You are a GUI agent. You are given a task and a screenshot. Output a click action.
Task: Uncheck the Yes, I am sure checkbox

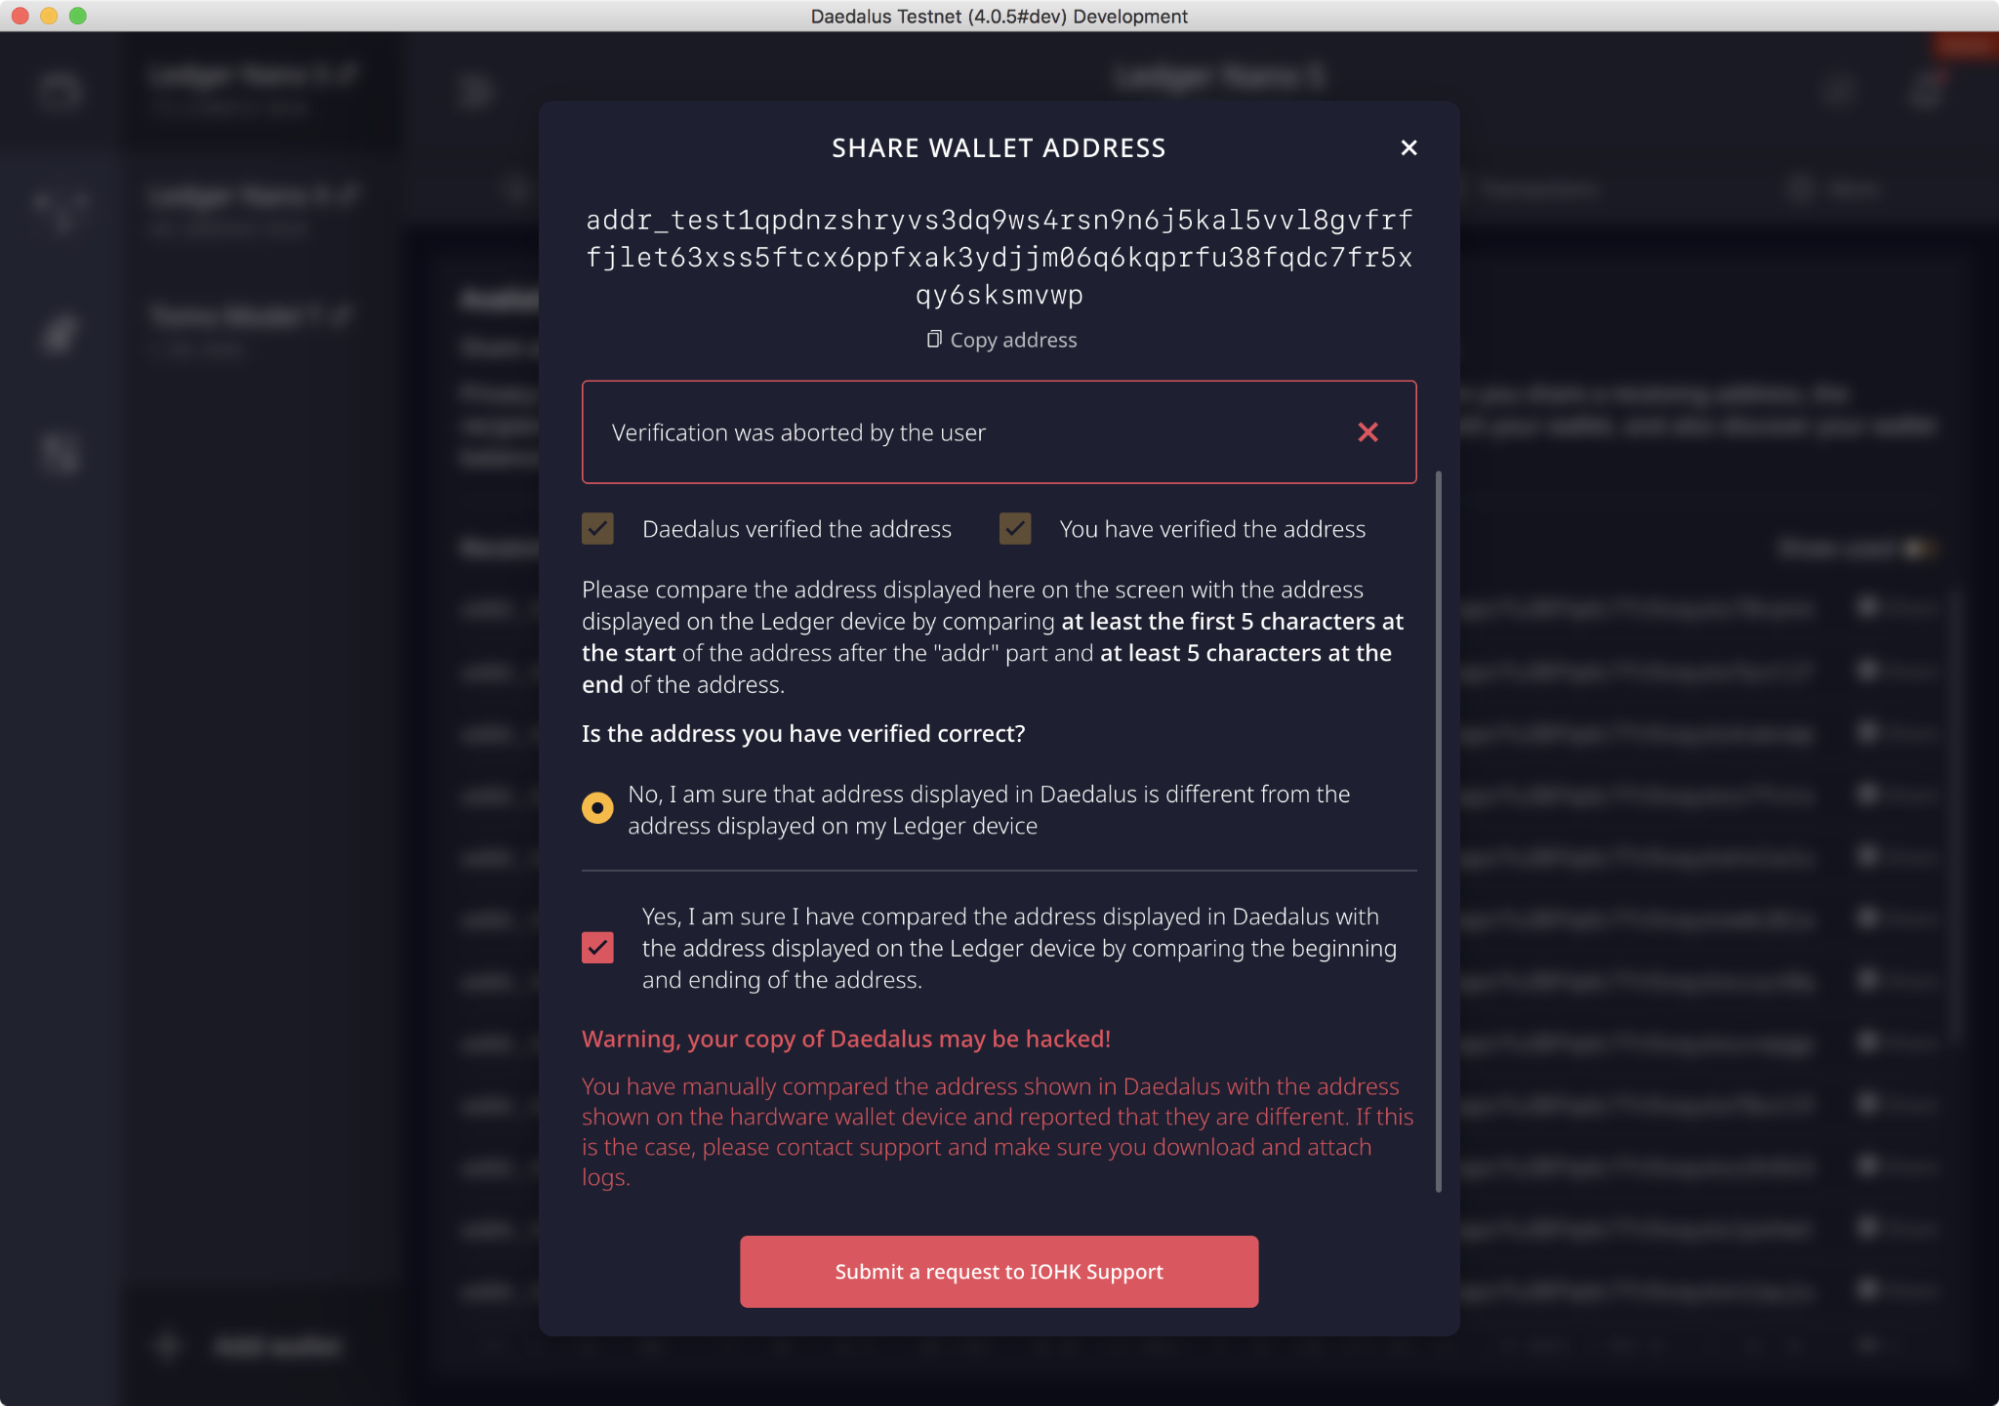598,947
